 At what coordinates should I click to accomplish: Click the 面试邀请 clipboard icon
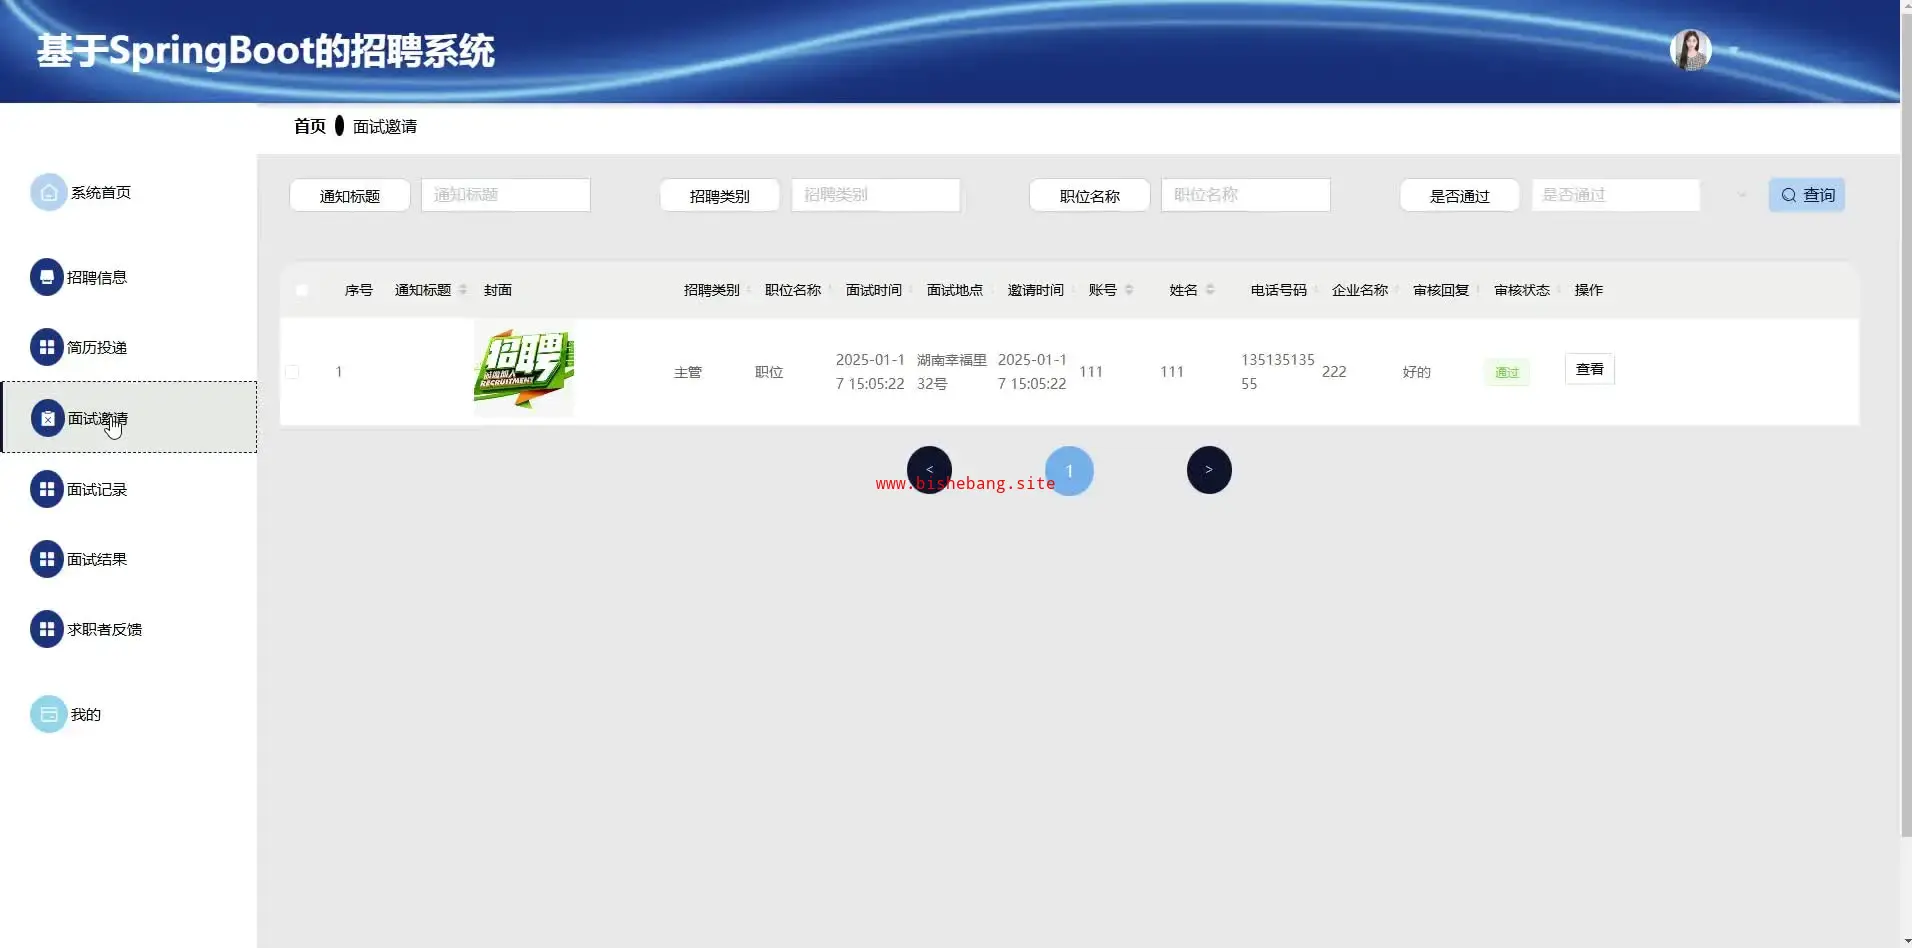tap(48, 418)
